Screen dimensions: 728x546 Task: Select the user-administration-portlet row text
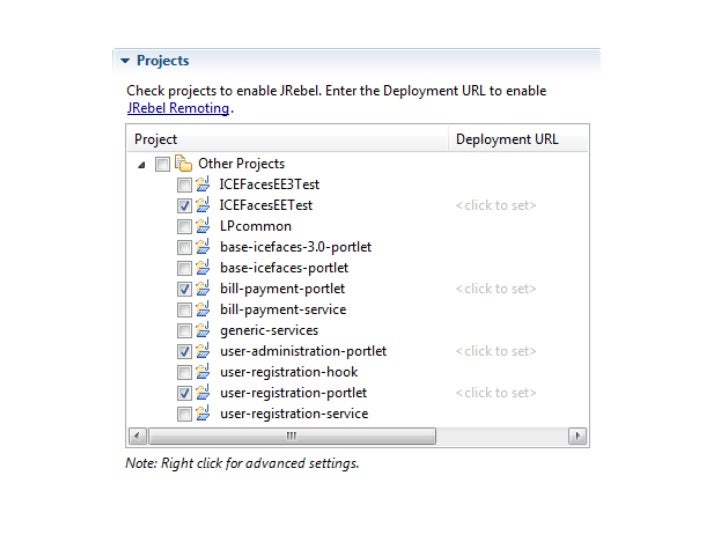pyautogui.click(x=303, y=351)
